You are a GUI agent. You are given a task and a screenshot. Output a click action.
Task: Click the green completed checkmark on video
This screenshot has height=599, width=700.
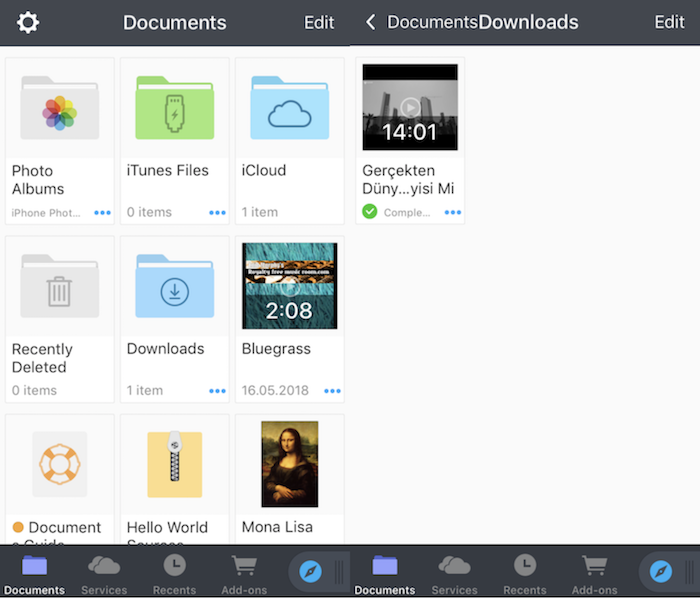(x=370, y=212)
